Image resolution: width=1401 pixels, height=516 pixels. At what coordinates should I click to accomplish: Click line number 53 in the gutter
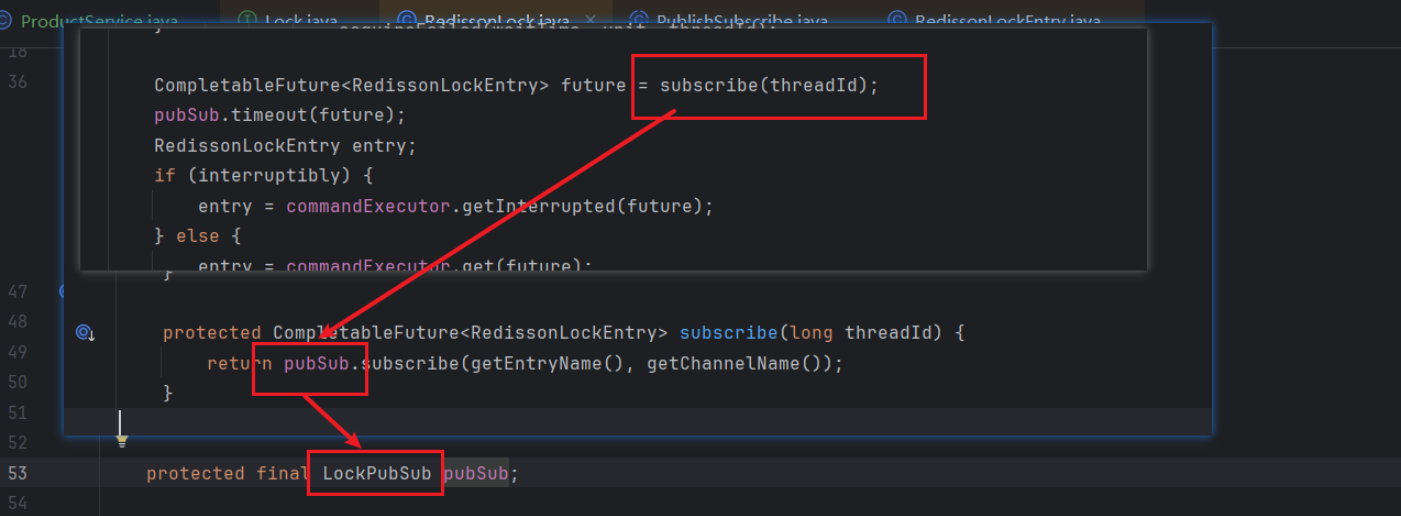[x=18, y=473]
